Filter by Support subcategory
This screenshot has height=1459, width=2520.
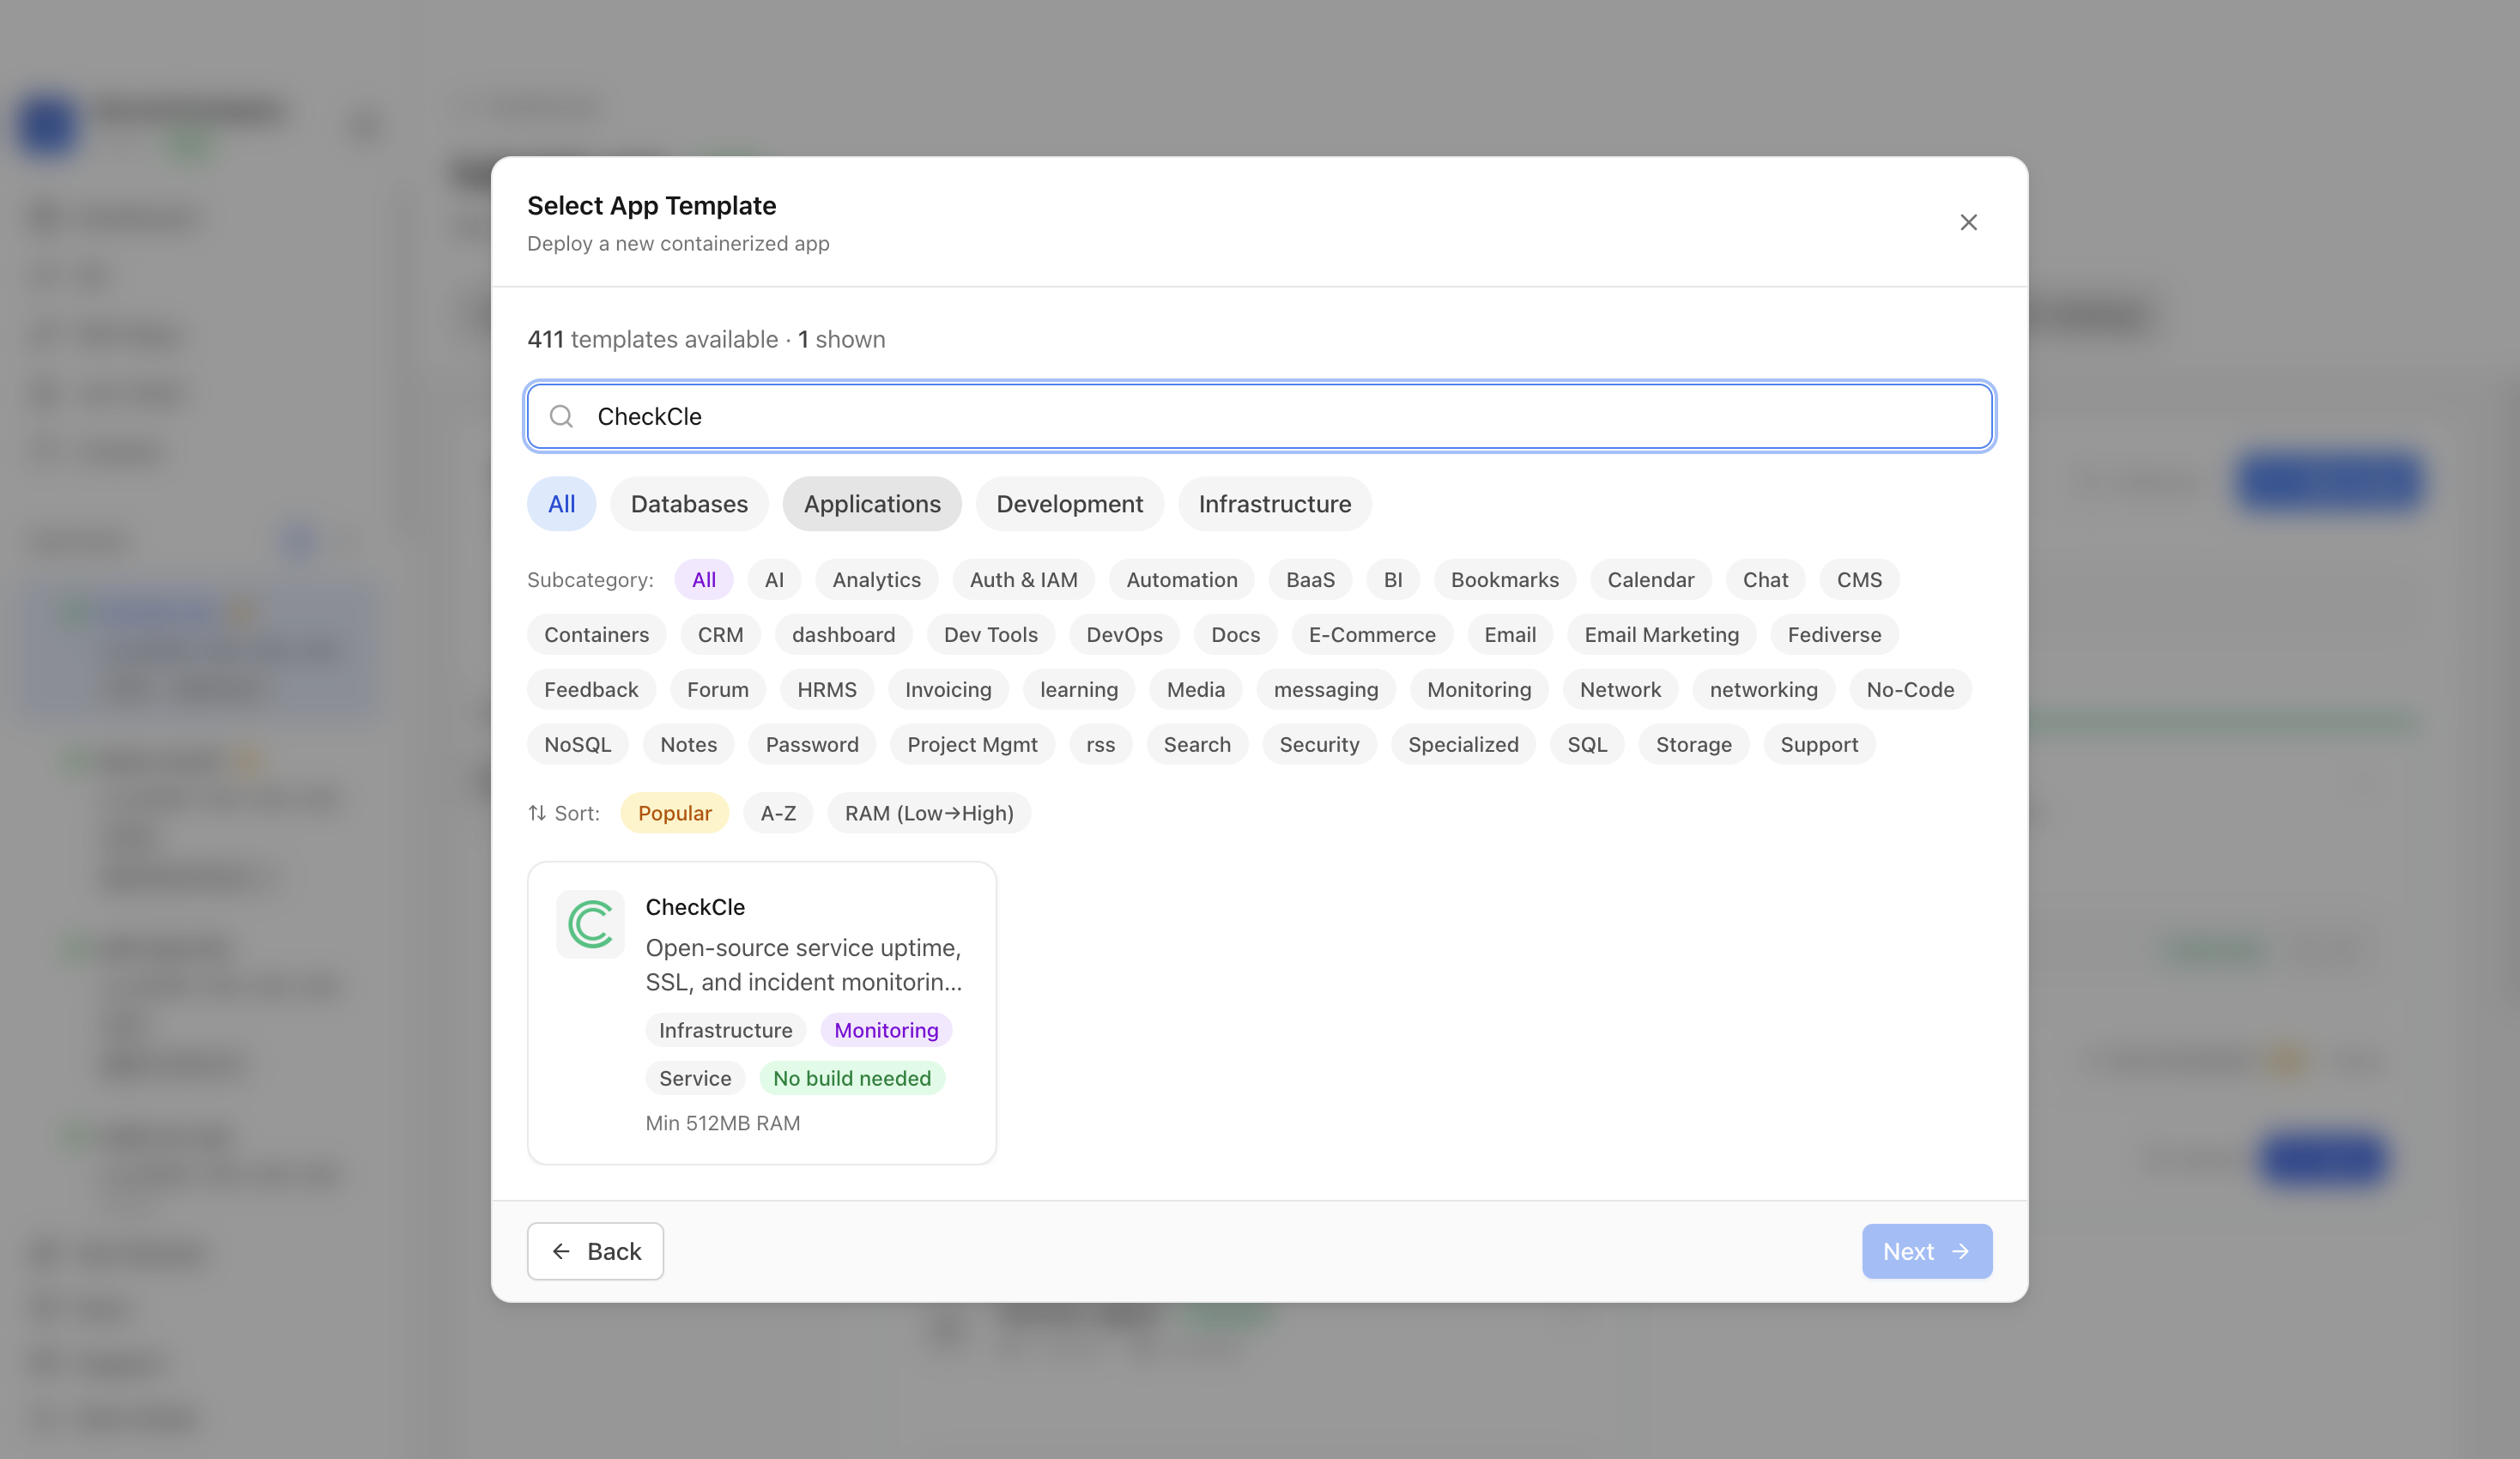pyautogui.click(x=1819, y=745)
